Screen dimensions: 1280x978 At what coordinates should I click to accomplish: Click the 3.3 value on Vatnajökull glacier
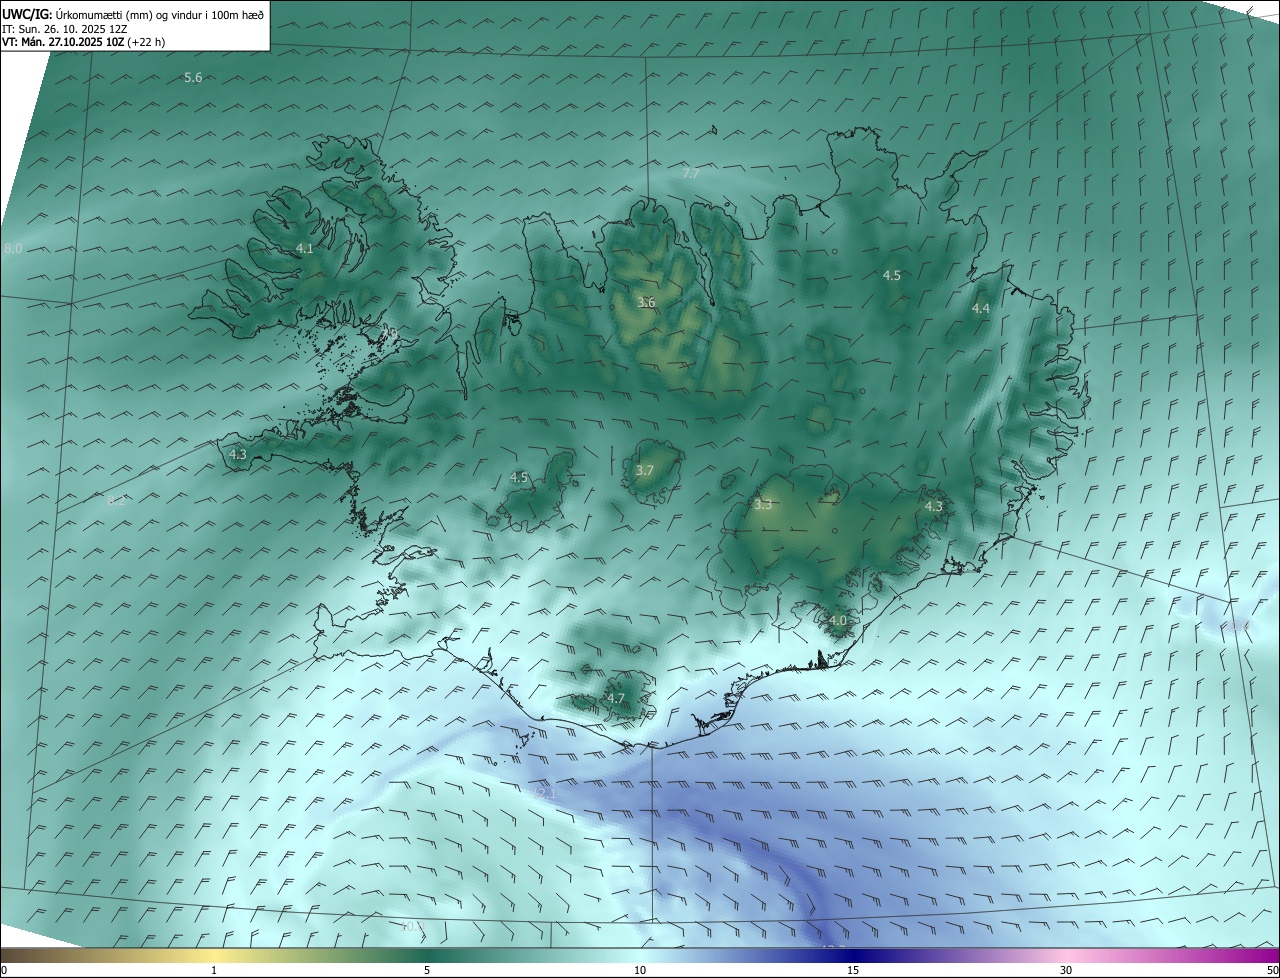pyautogui.click(x=763, y=505)
